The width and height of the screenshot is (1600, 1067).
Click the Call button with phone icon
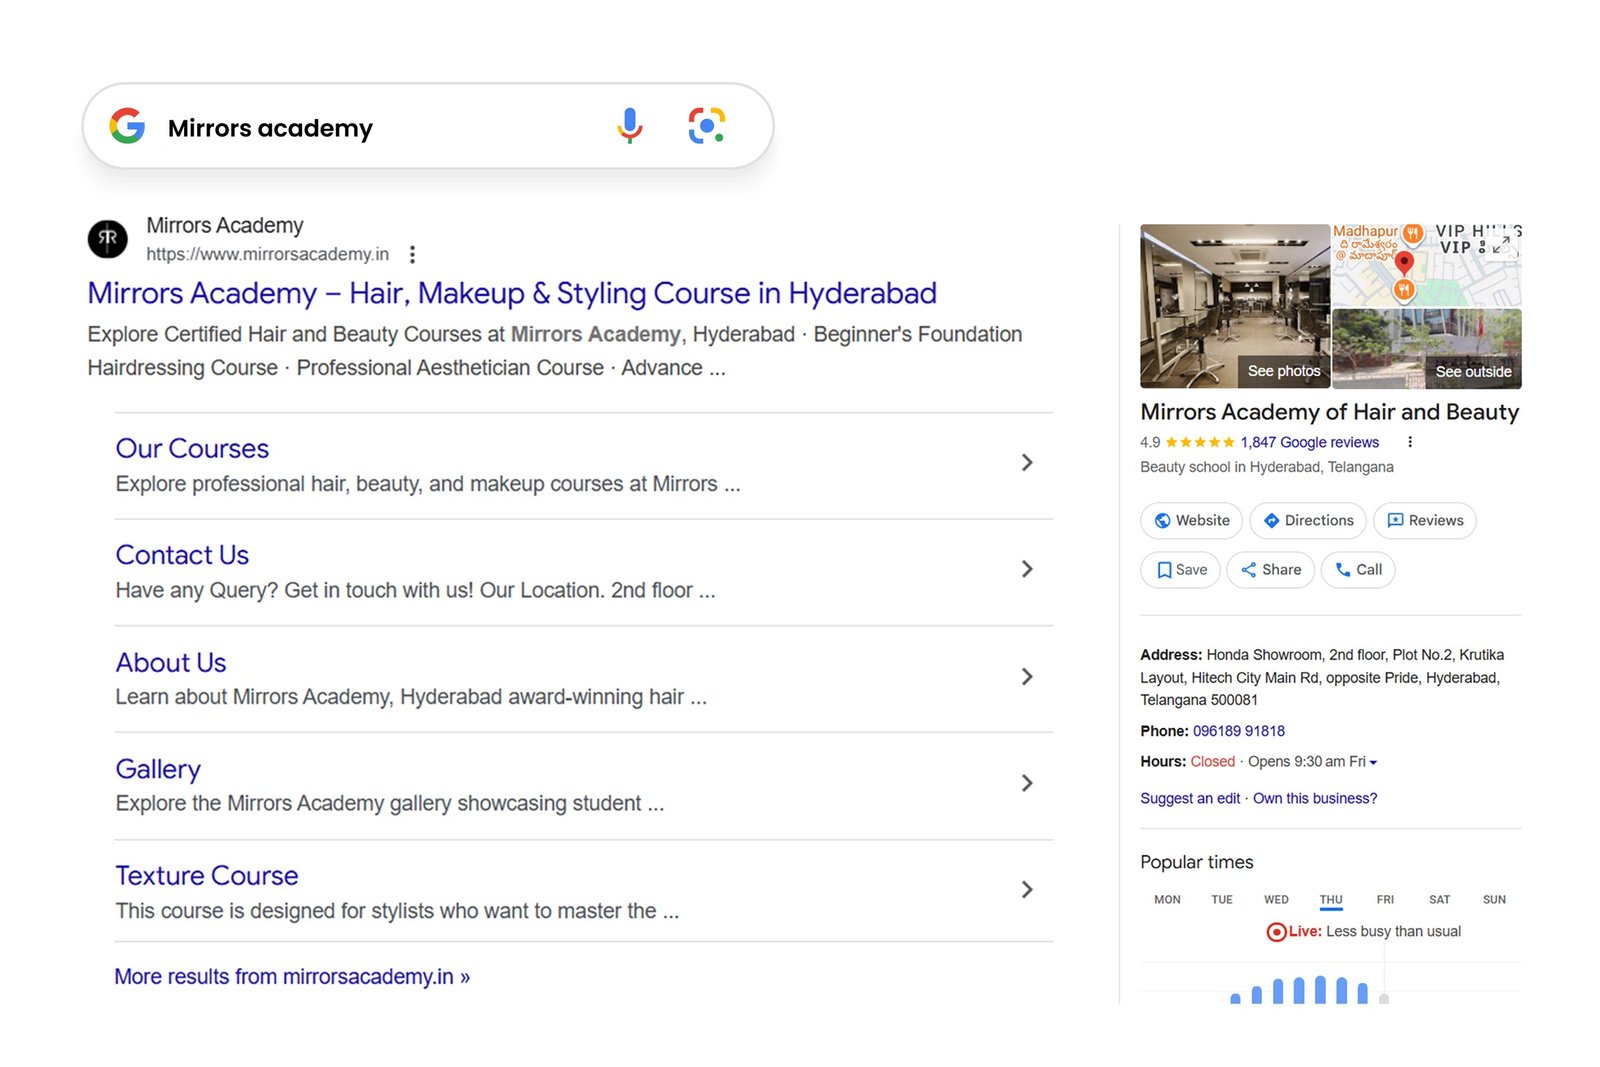click(x=1357, y=570)
